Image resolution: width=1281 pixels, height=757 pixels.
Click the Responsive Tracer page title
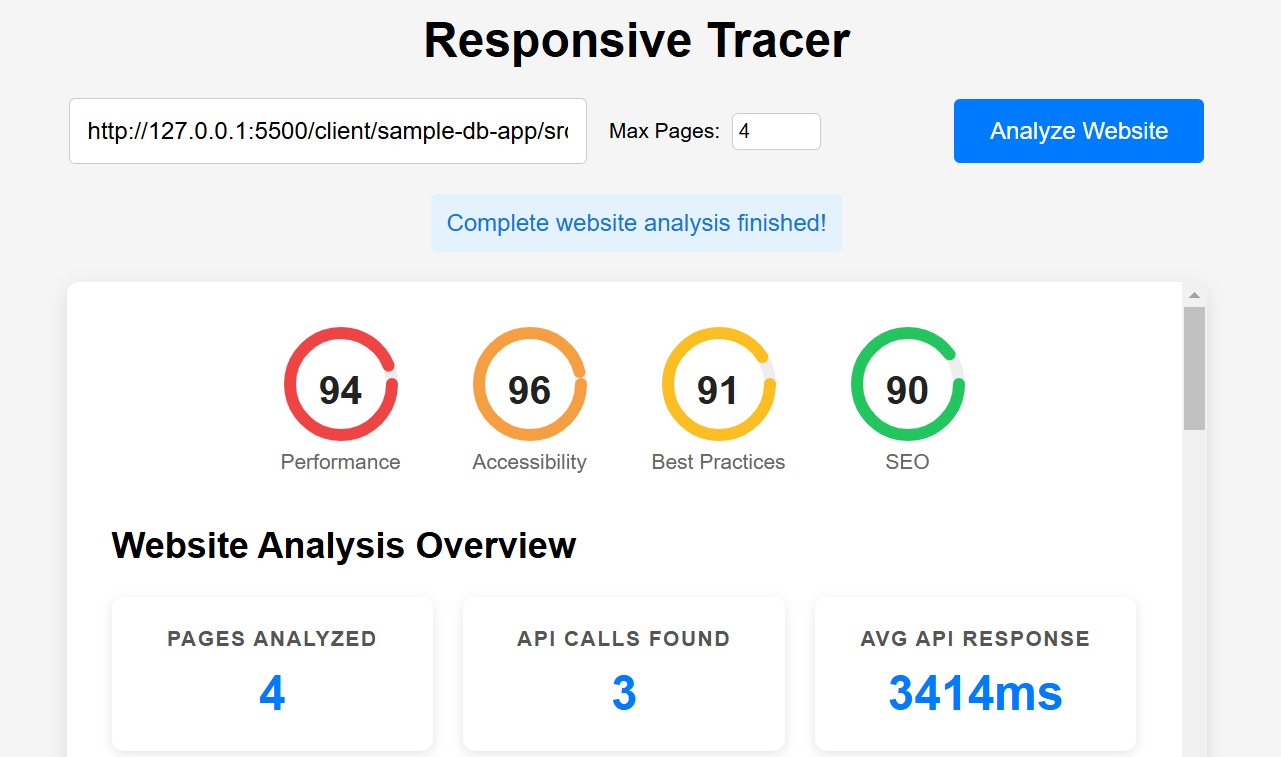pos(637,41)
